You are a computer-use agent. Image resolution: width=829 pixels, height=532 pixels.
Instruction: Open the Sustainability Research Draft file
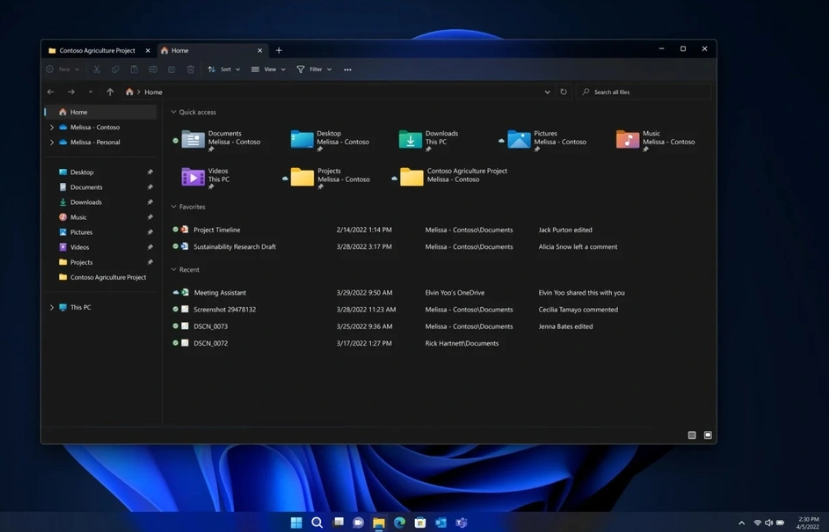point(234,246)
